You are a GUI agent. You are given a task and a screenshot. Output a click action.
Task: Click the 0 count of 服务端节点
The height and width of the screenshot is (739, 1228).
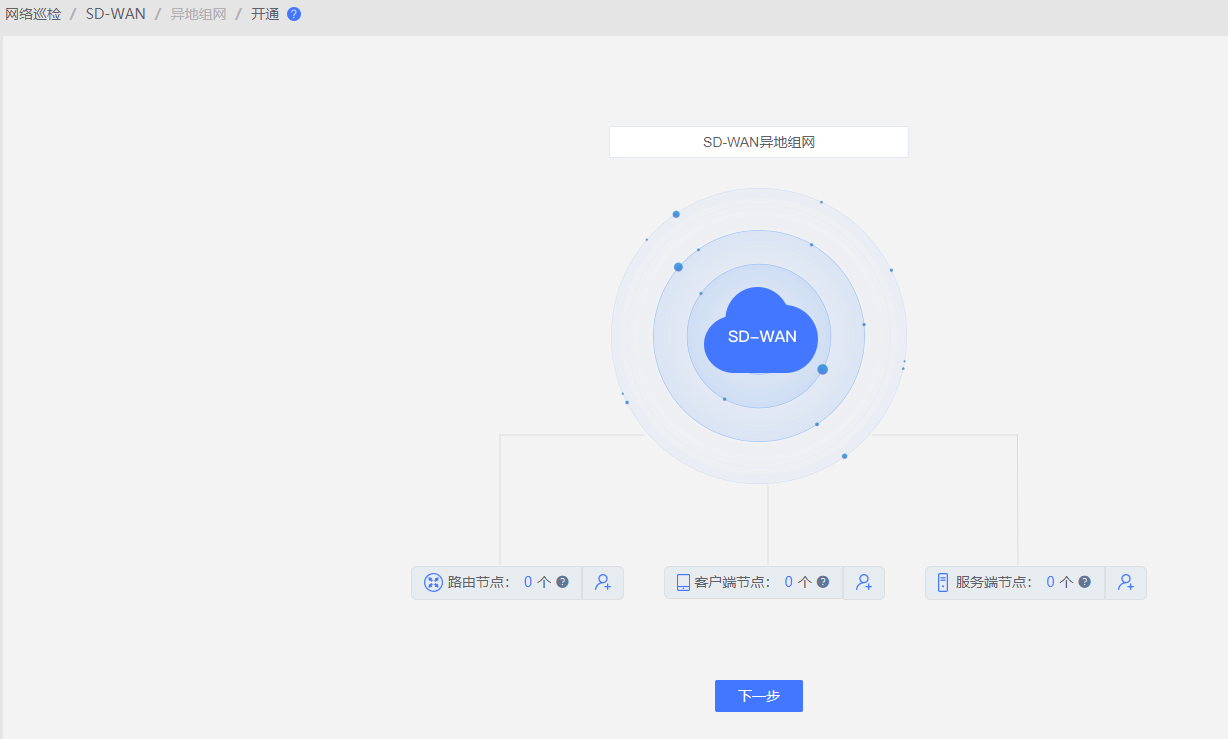coord(1051,582)
